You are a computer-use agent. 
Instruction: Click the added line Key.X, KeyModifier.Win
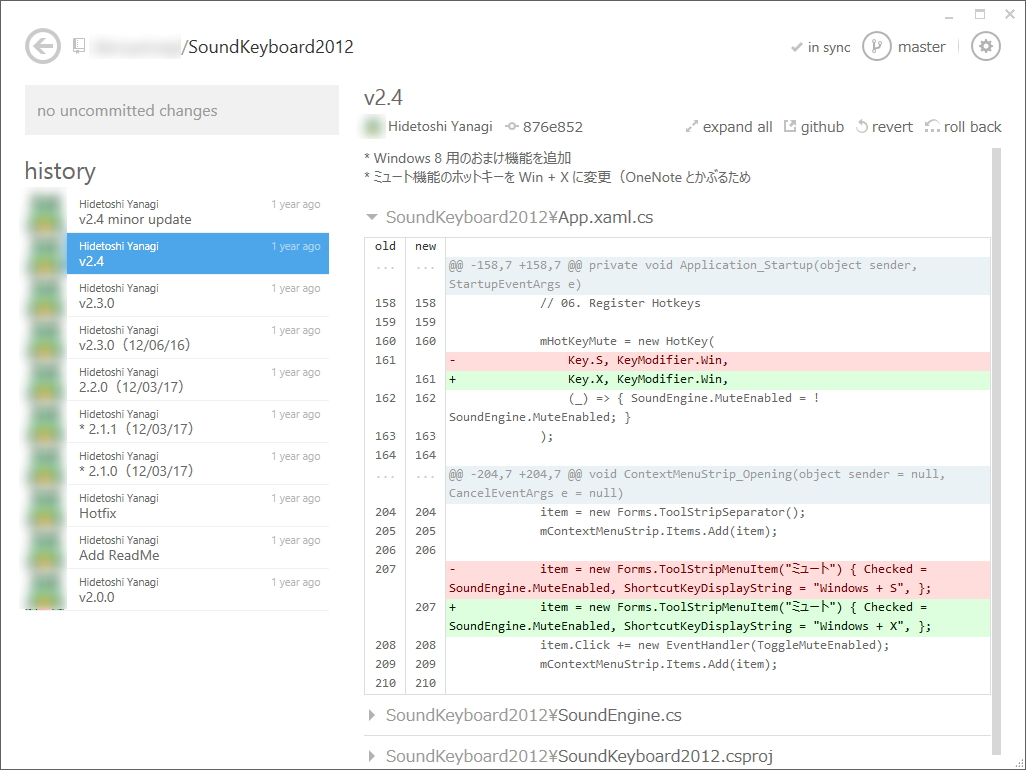[717, 379]
